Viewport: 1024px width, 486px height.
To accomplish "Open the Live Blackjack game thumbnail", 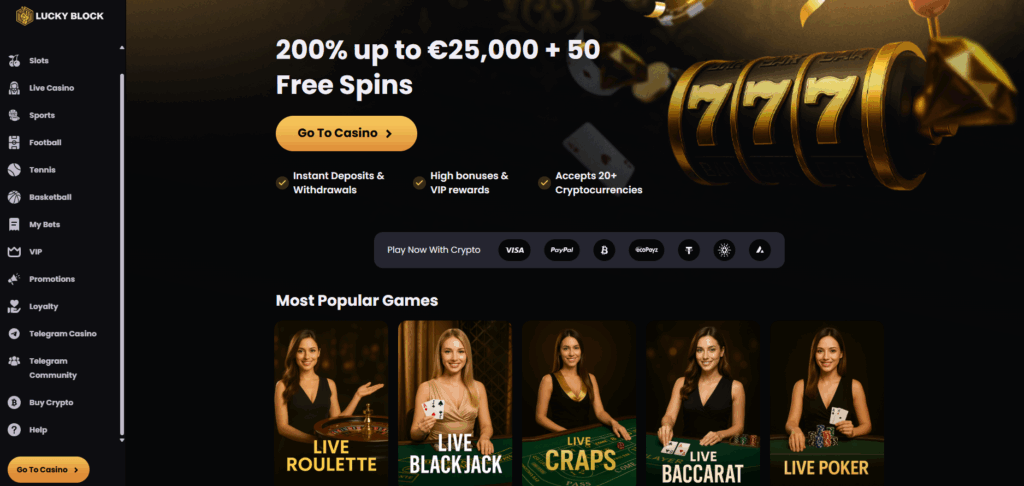I will coord(455,403).
